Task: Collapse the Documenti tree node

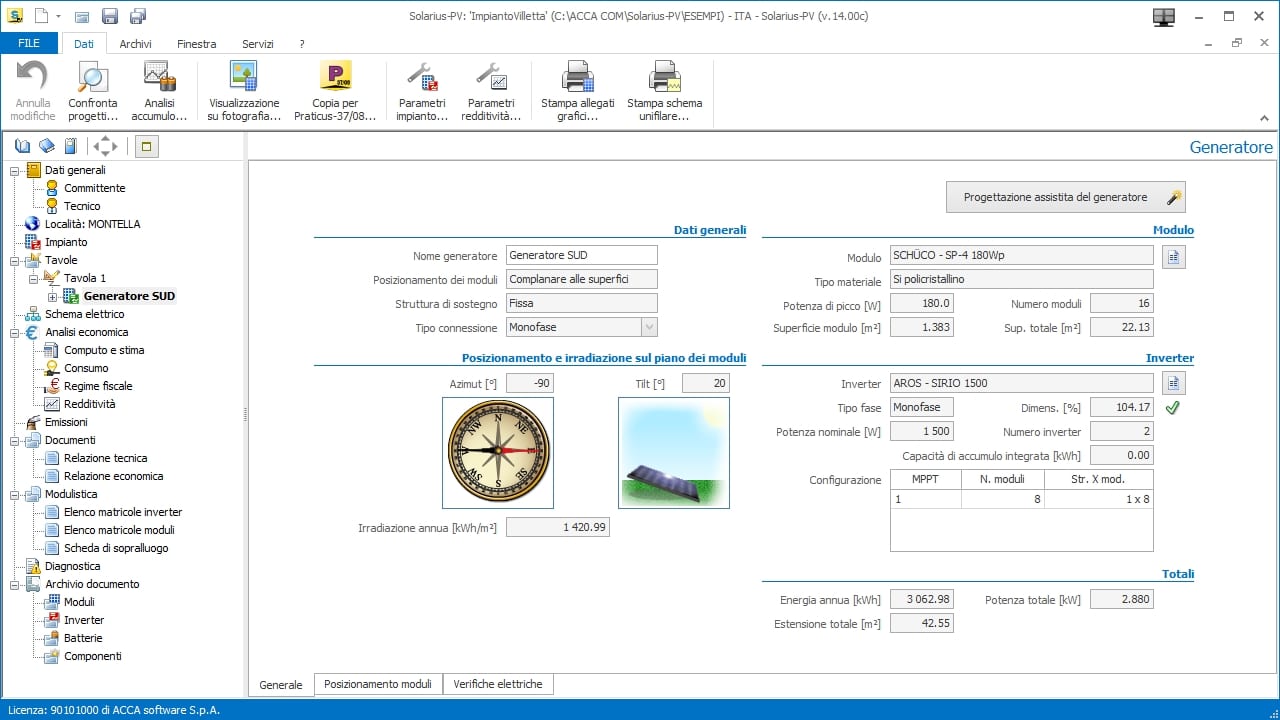Action: coord(15,440)
